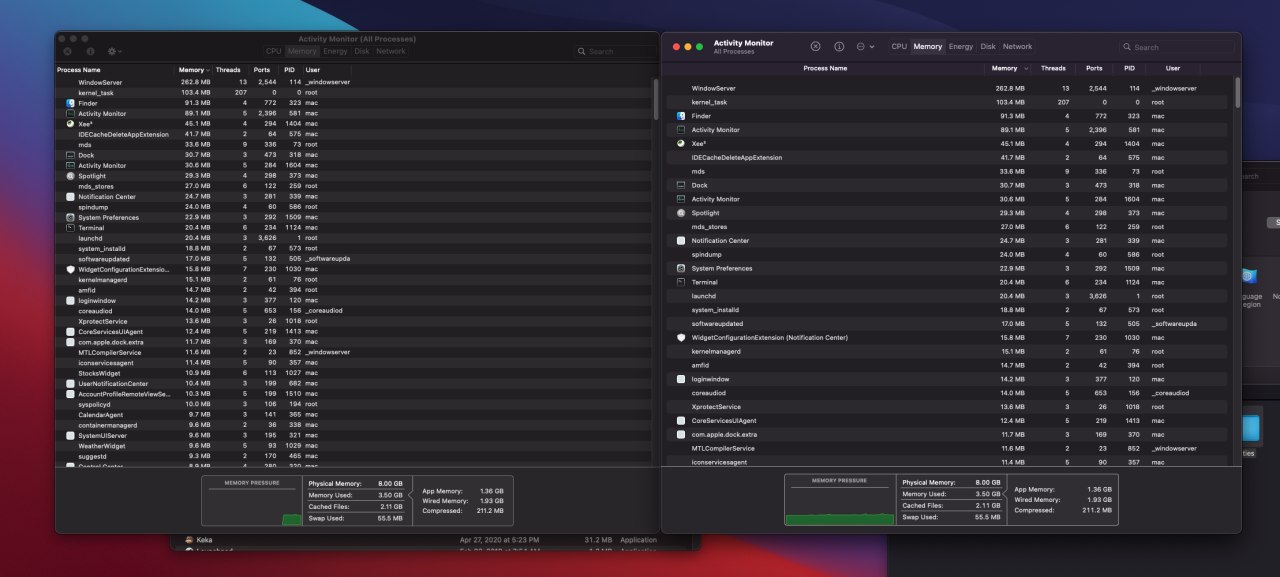Click Dock process icon in front window

681,185
